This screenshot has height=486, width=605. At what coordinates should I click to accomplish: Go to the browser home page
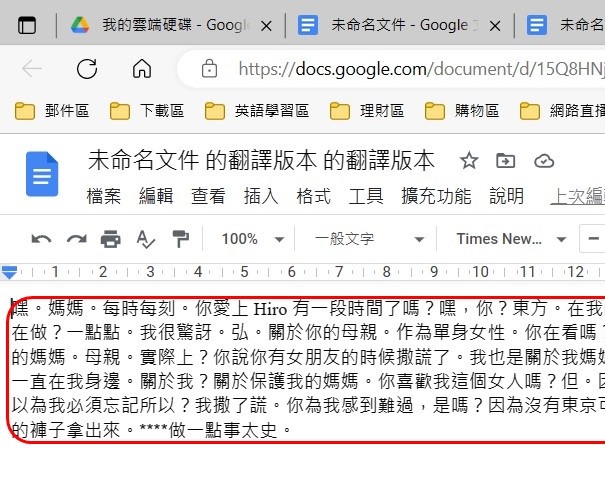pyautogui.click(x=142, y=69)
